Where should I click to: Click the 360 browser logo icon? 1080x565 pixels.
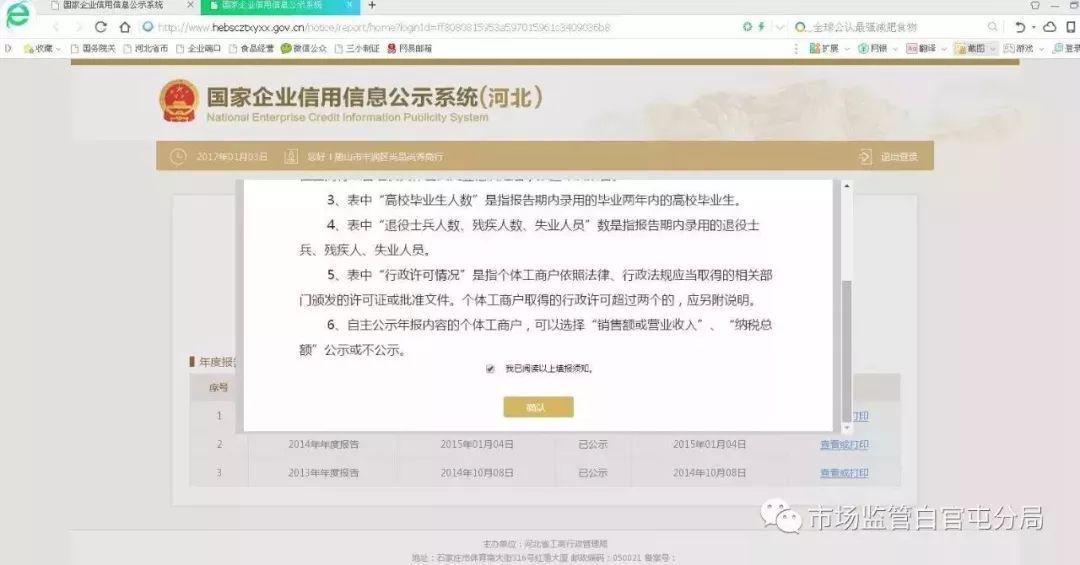(17, 15)
